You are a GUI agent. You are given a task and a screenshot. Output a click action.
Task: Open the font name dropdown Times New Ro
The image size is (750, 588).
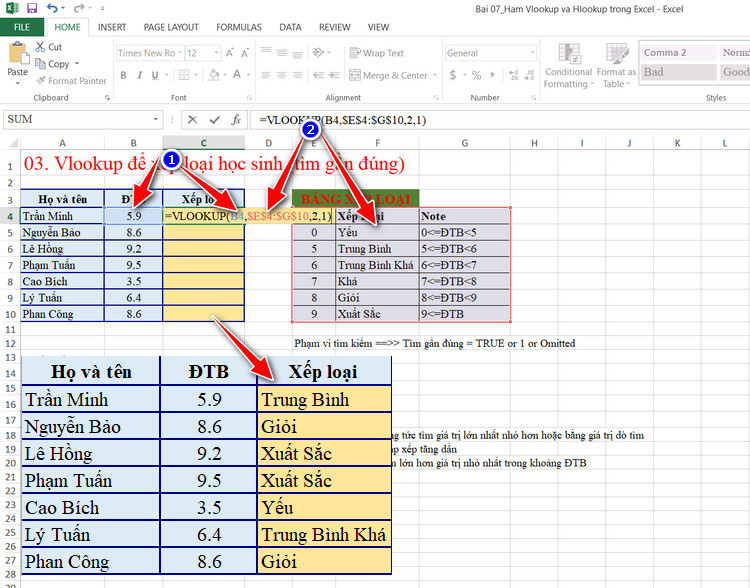(180, 53)
